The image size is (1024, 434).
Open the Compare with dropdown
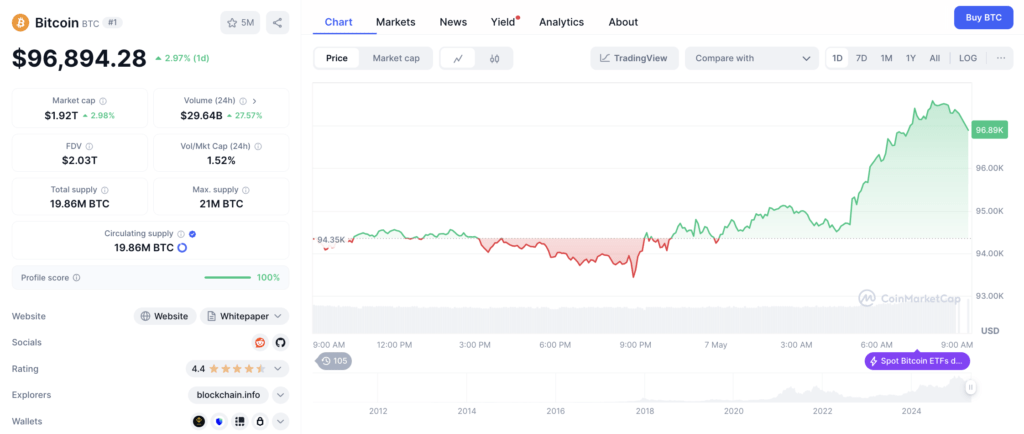click(752, 58)
